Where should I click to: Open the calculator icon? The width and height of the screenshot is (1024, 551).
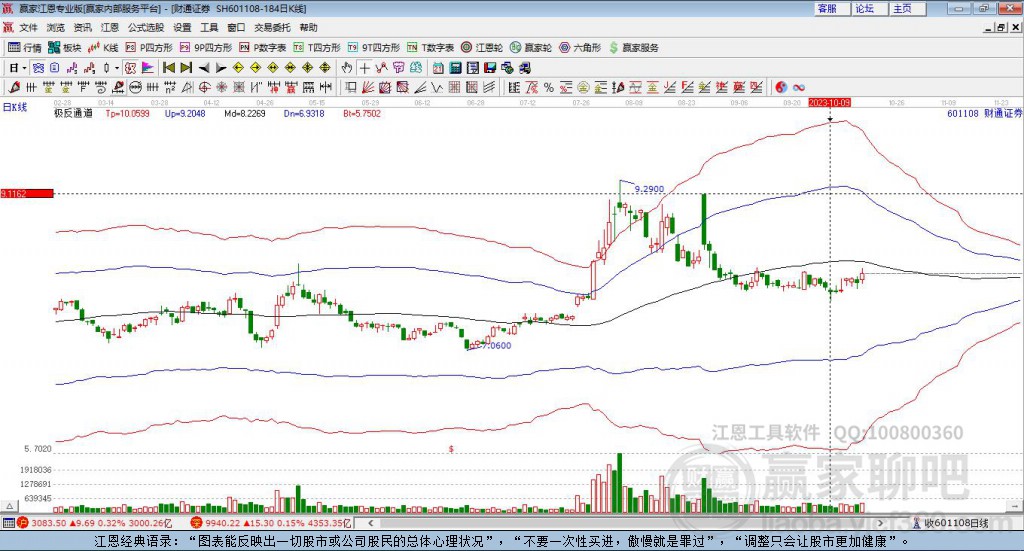455,68
